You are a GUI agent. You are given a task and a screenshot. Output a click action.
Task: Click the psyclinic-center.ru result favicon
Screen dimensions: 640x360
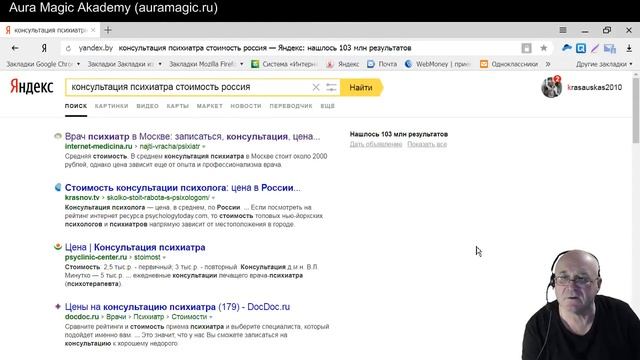[58, 247]
